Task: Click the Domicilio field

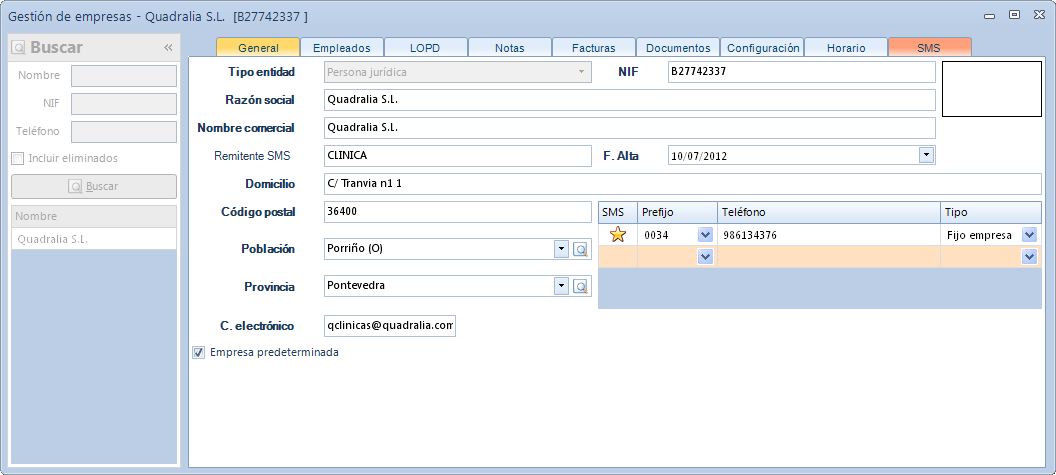Action: [x=683, y=183]
